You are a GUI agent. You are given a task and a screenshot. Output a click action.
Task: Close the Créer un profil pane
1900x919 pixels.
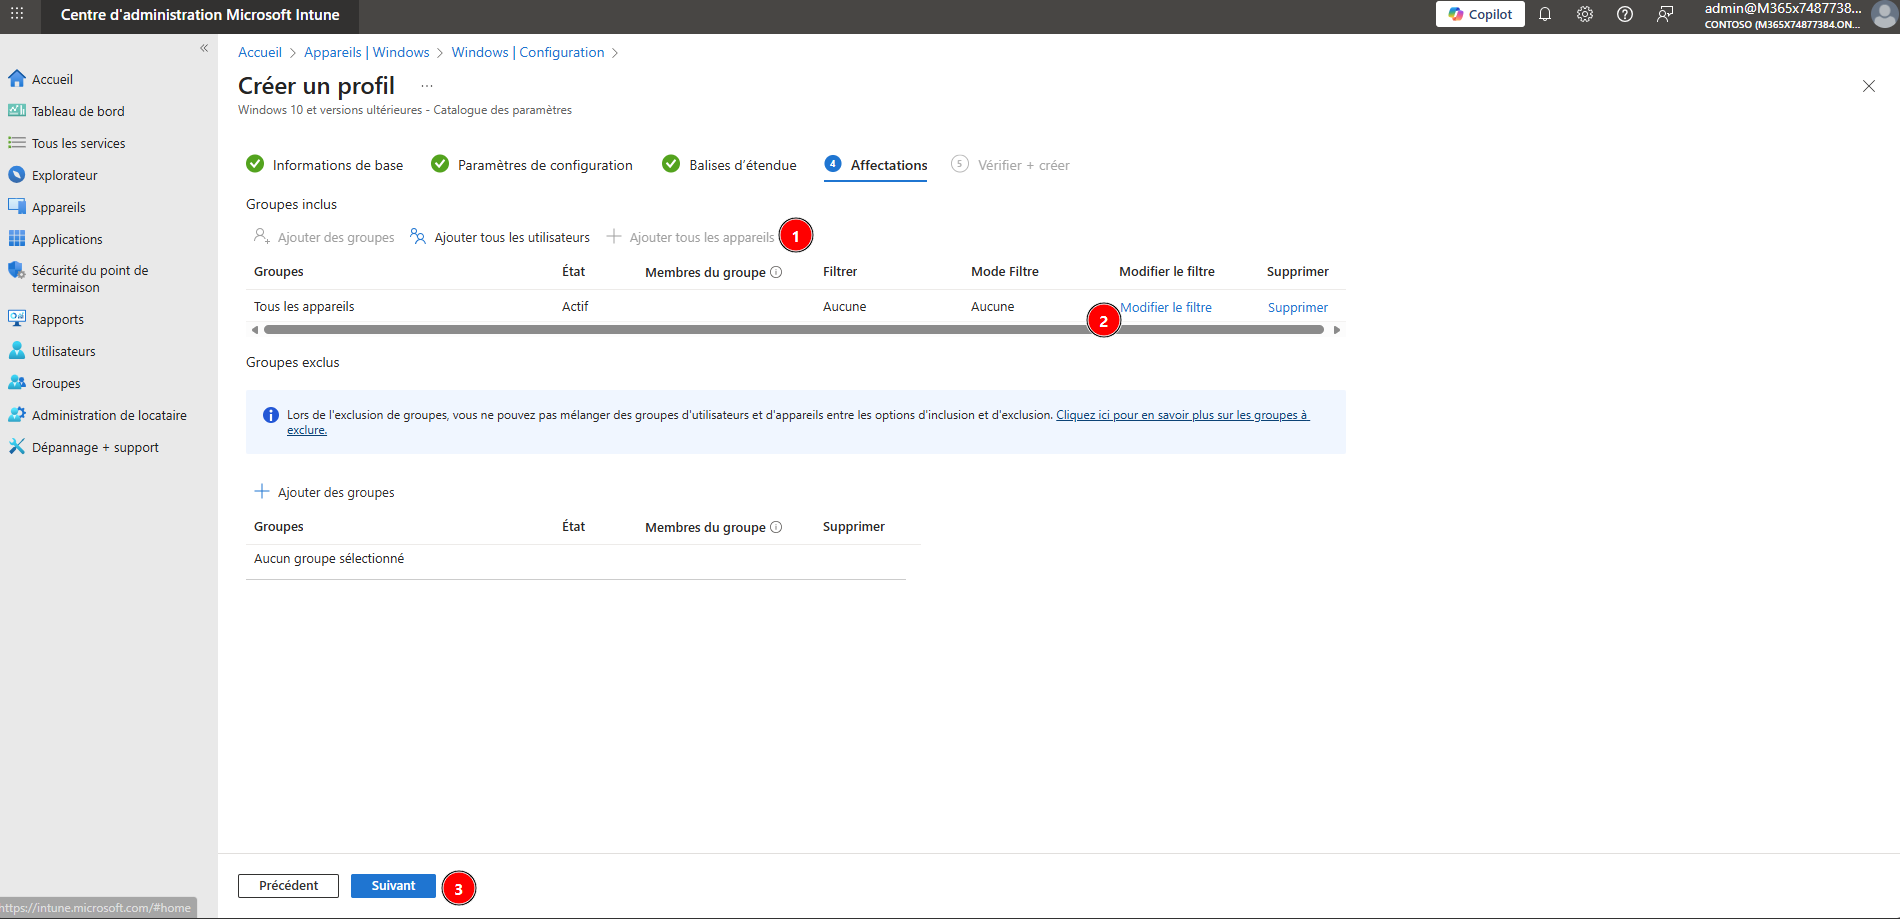[x=1869, y=86]
